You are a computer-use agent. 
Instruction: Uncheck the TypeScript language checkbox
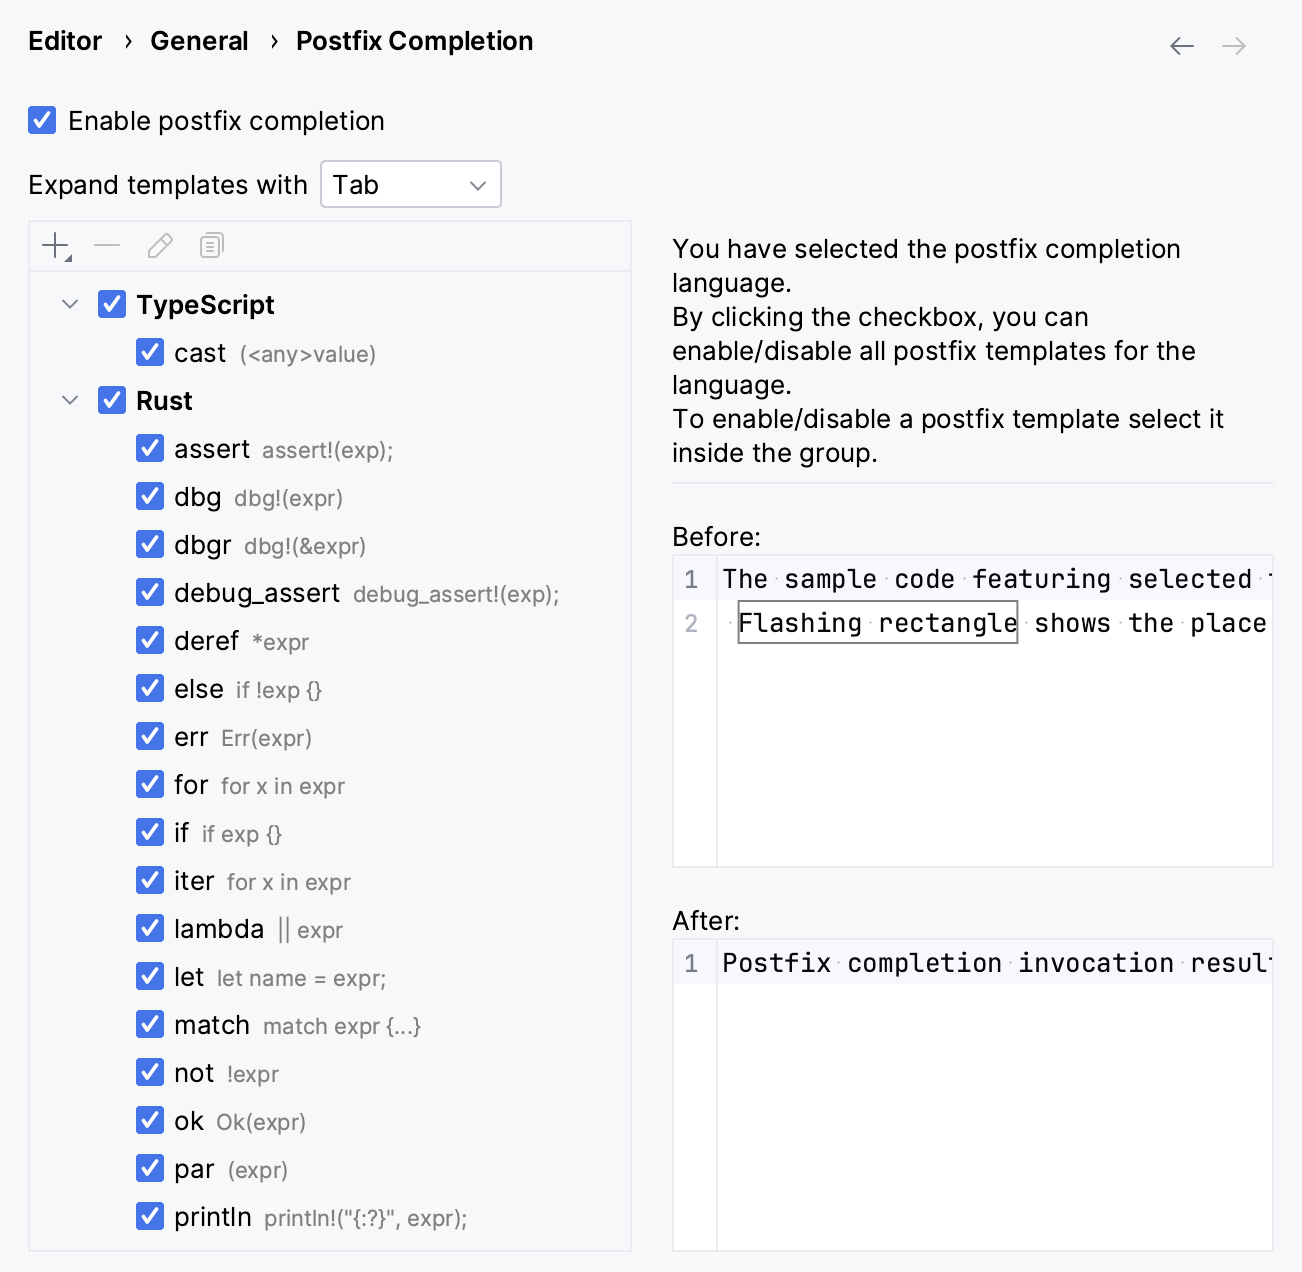pos(111,304)
